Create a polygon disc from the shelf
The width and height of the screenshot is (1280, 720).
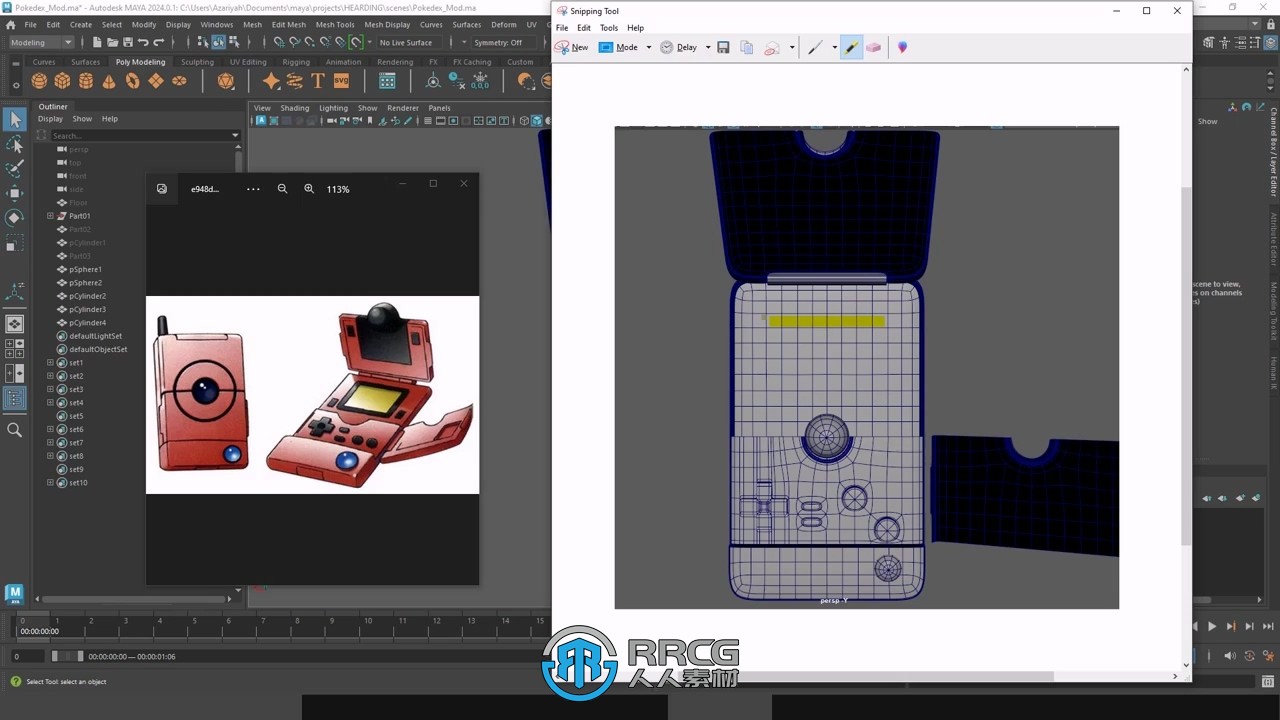pyautogui.click(x=179, y=81)
